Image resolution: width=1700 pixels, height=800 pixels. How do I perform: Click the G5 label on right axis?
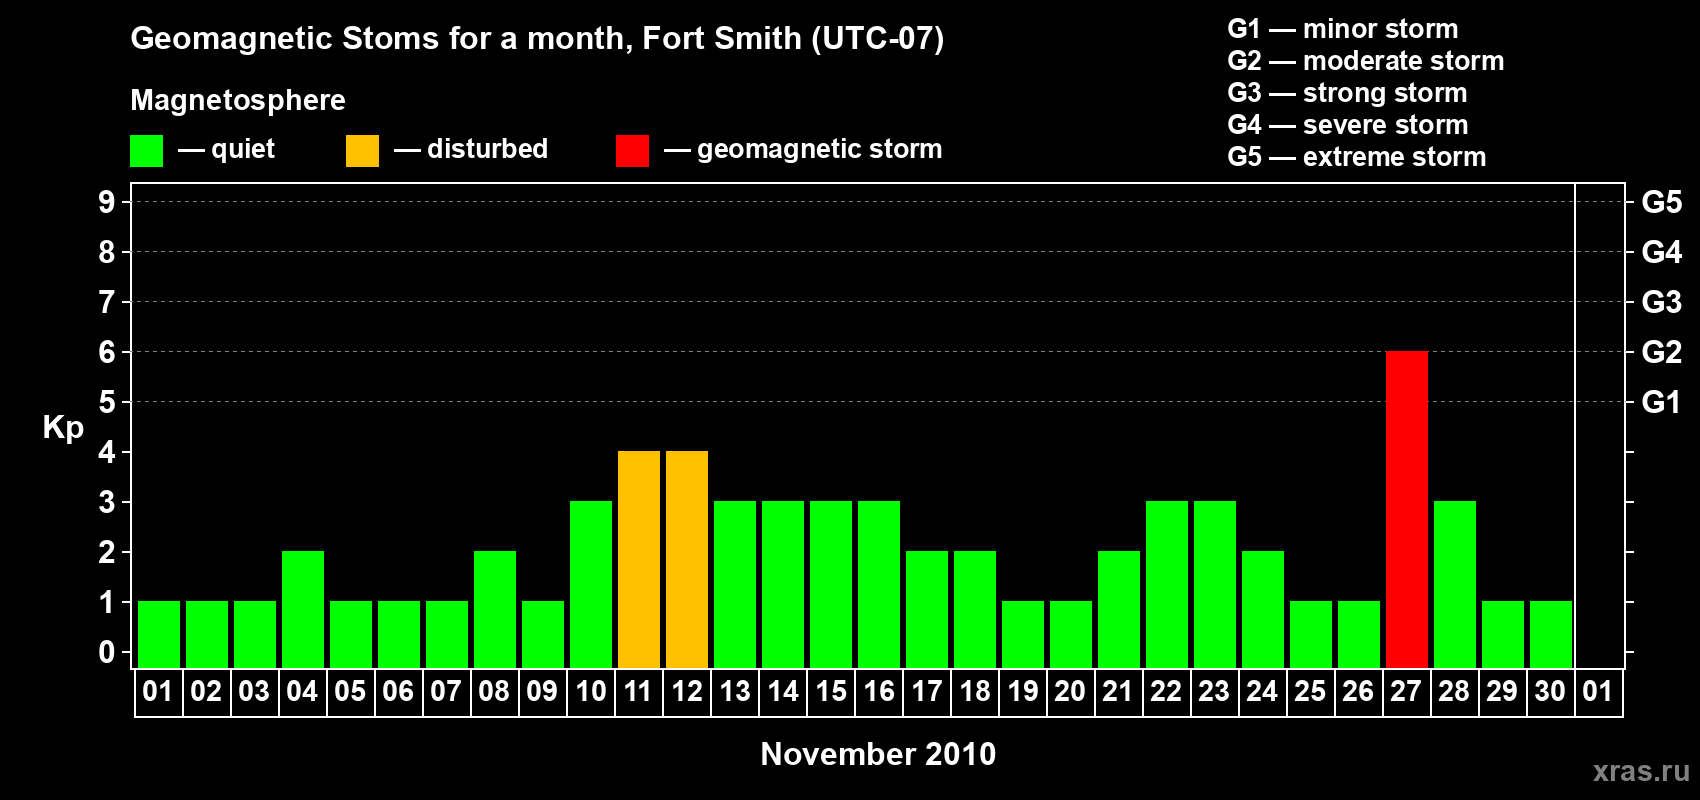[1662, 202]
